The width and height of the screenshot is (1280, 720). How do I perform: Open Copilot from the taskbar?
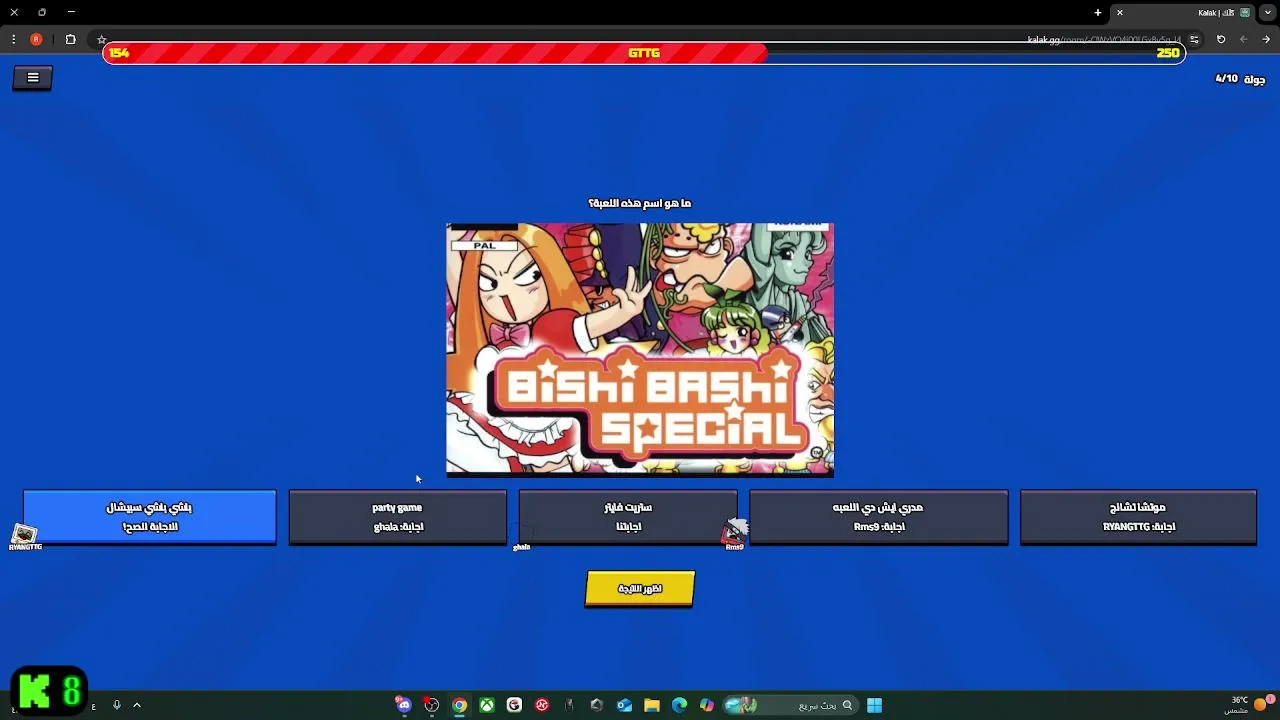click(x=707, y=705)
